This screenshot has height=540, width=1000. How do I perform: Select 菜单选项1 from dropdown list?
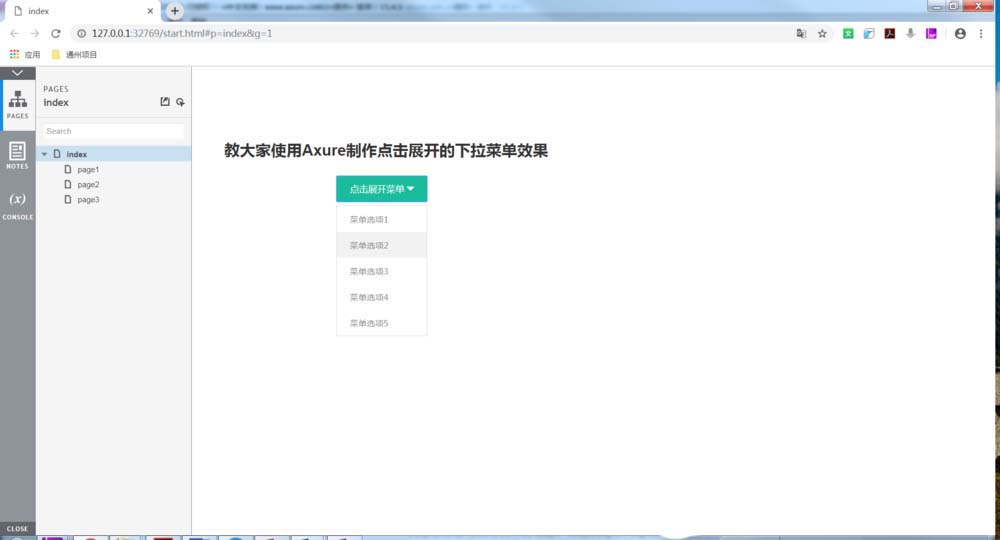pos(381,219)
